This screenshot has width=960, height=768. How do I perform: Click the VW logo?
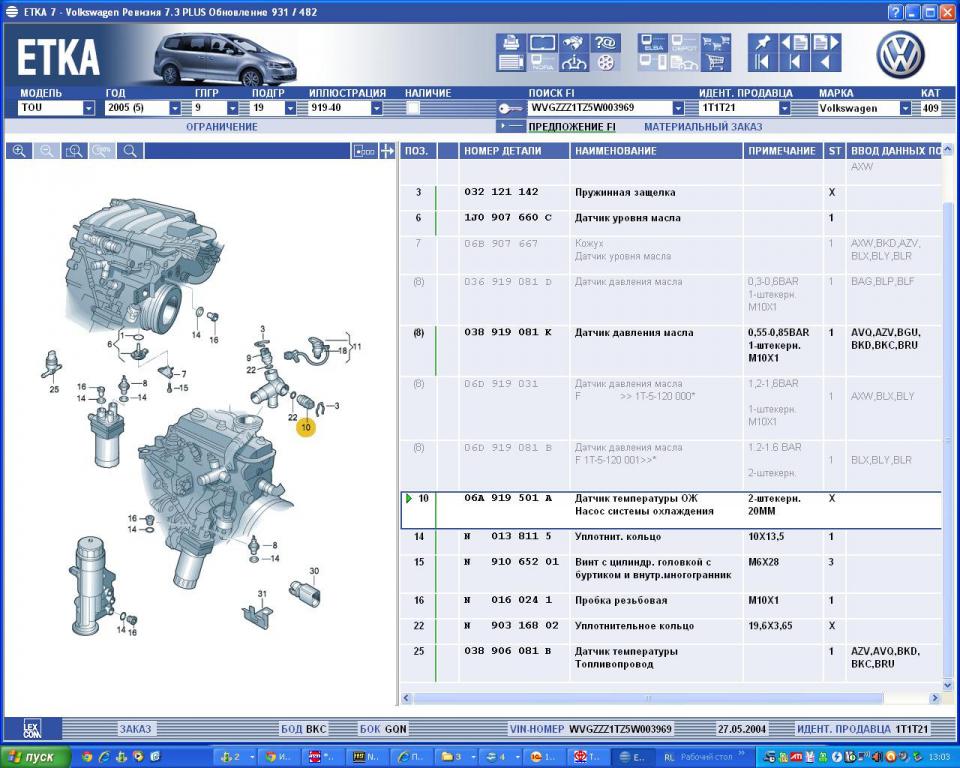[900, 55]
